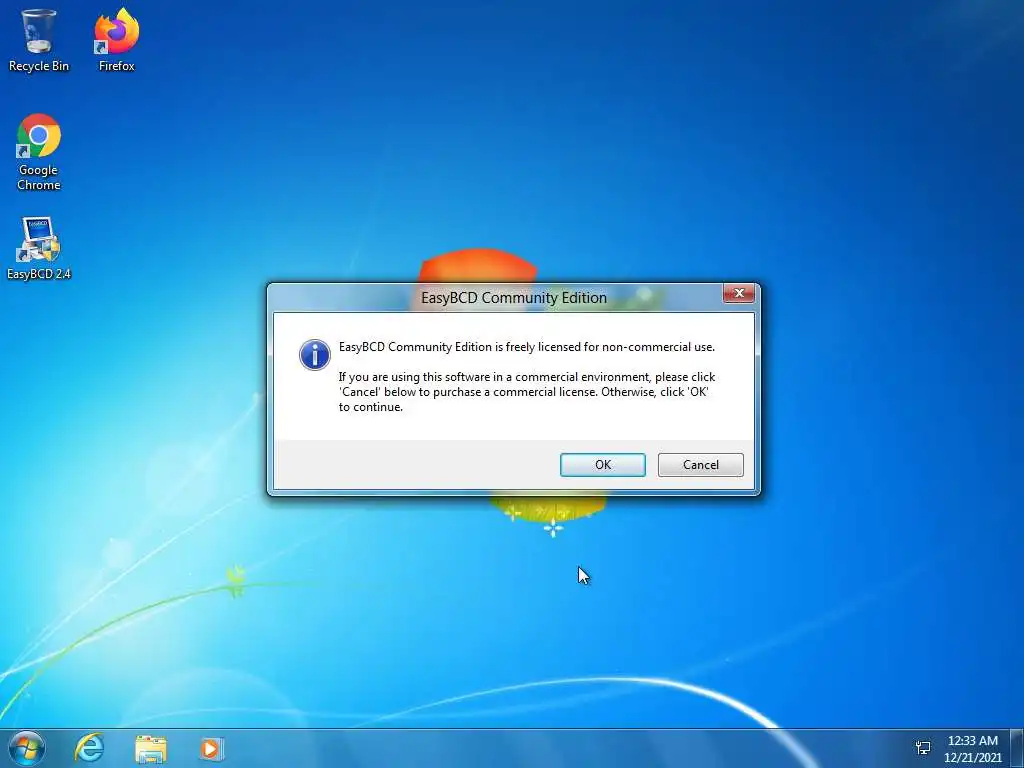Click the Show desktop button at taskbar end
Image resolution: width=1024 pixels, height=768 pixels.
coord(1017,748)
